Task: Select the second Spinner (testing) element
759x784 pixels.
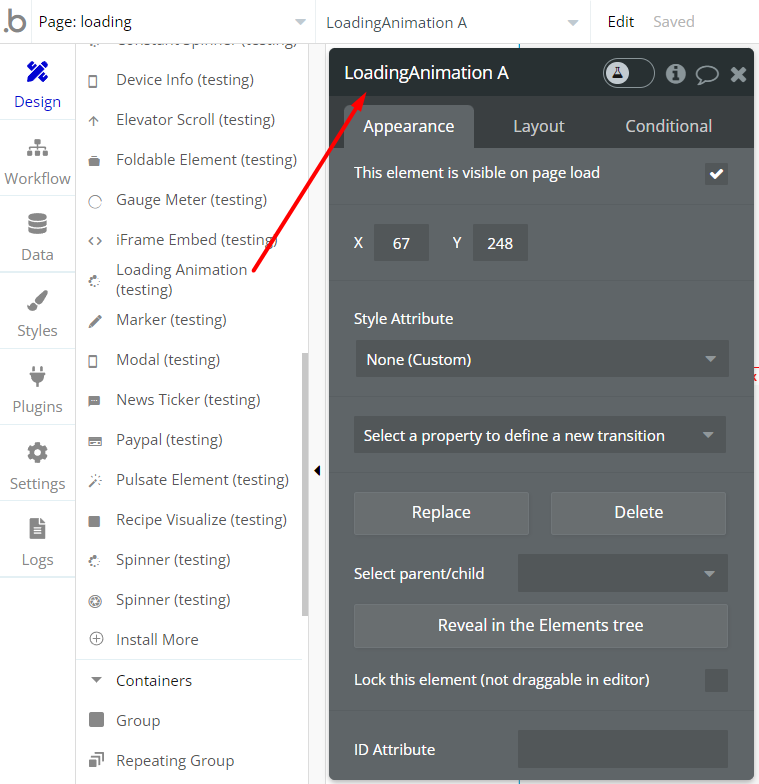Action: [173, 600]
